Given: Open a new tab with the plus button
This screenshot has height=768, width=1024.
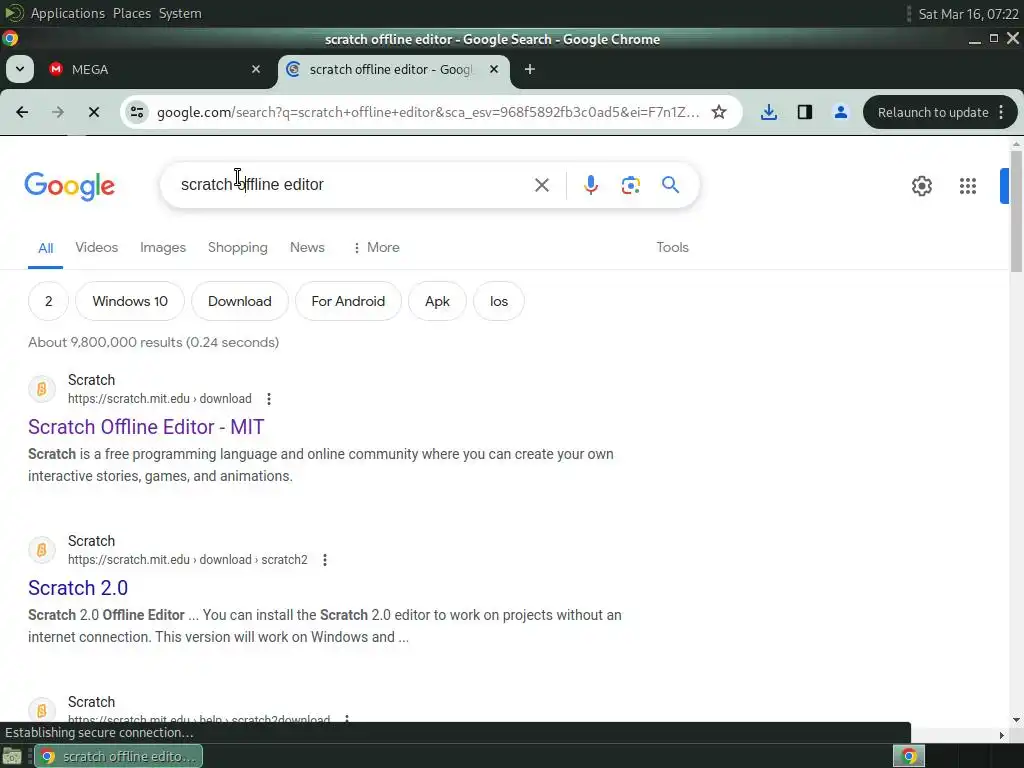Looking at the screenshot, I should tap(530, 69).
